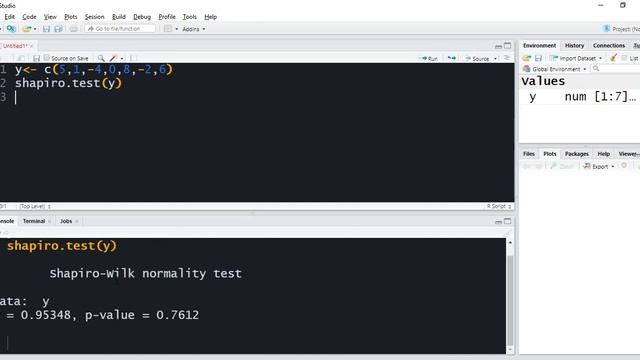Compile report notebook icon in editor
640x360 pixels.
133,58
